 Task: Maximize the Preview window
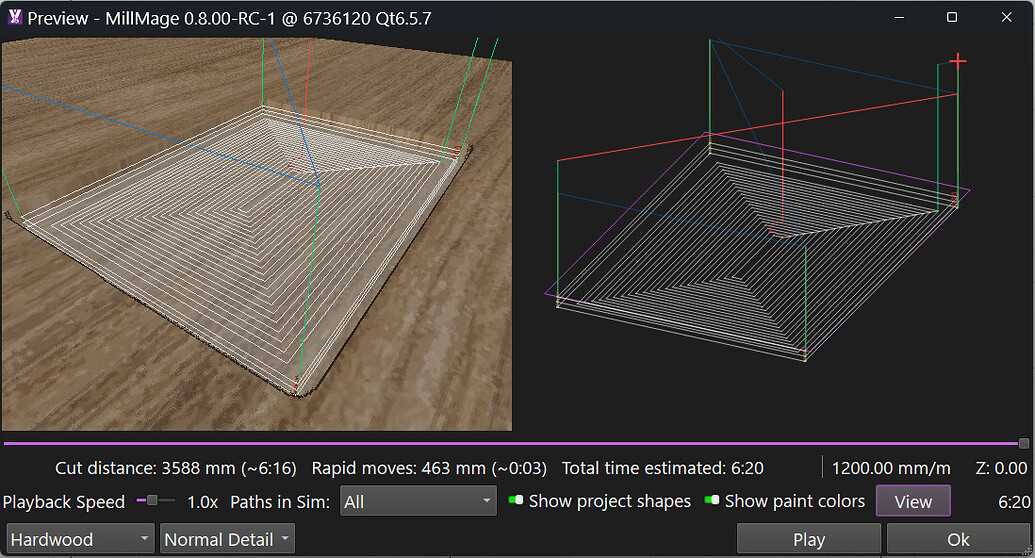(x=952, y=17)
